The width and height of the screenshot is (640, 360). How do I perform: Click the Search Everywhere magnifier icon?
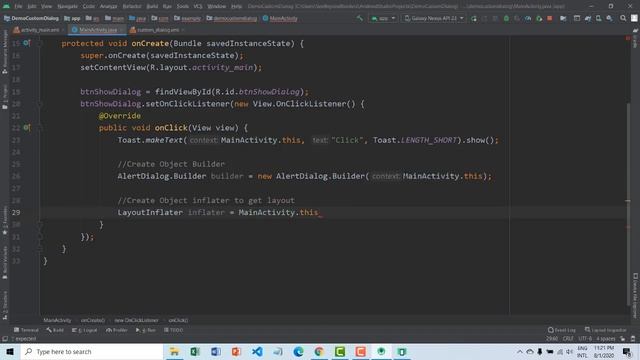pyautogui.click(x=623, y=18)
